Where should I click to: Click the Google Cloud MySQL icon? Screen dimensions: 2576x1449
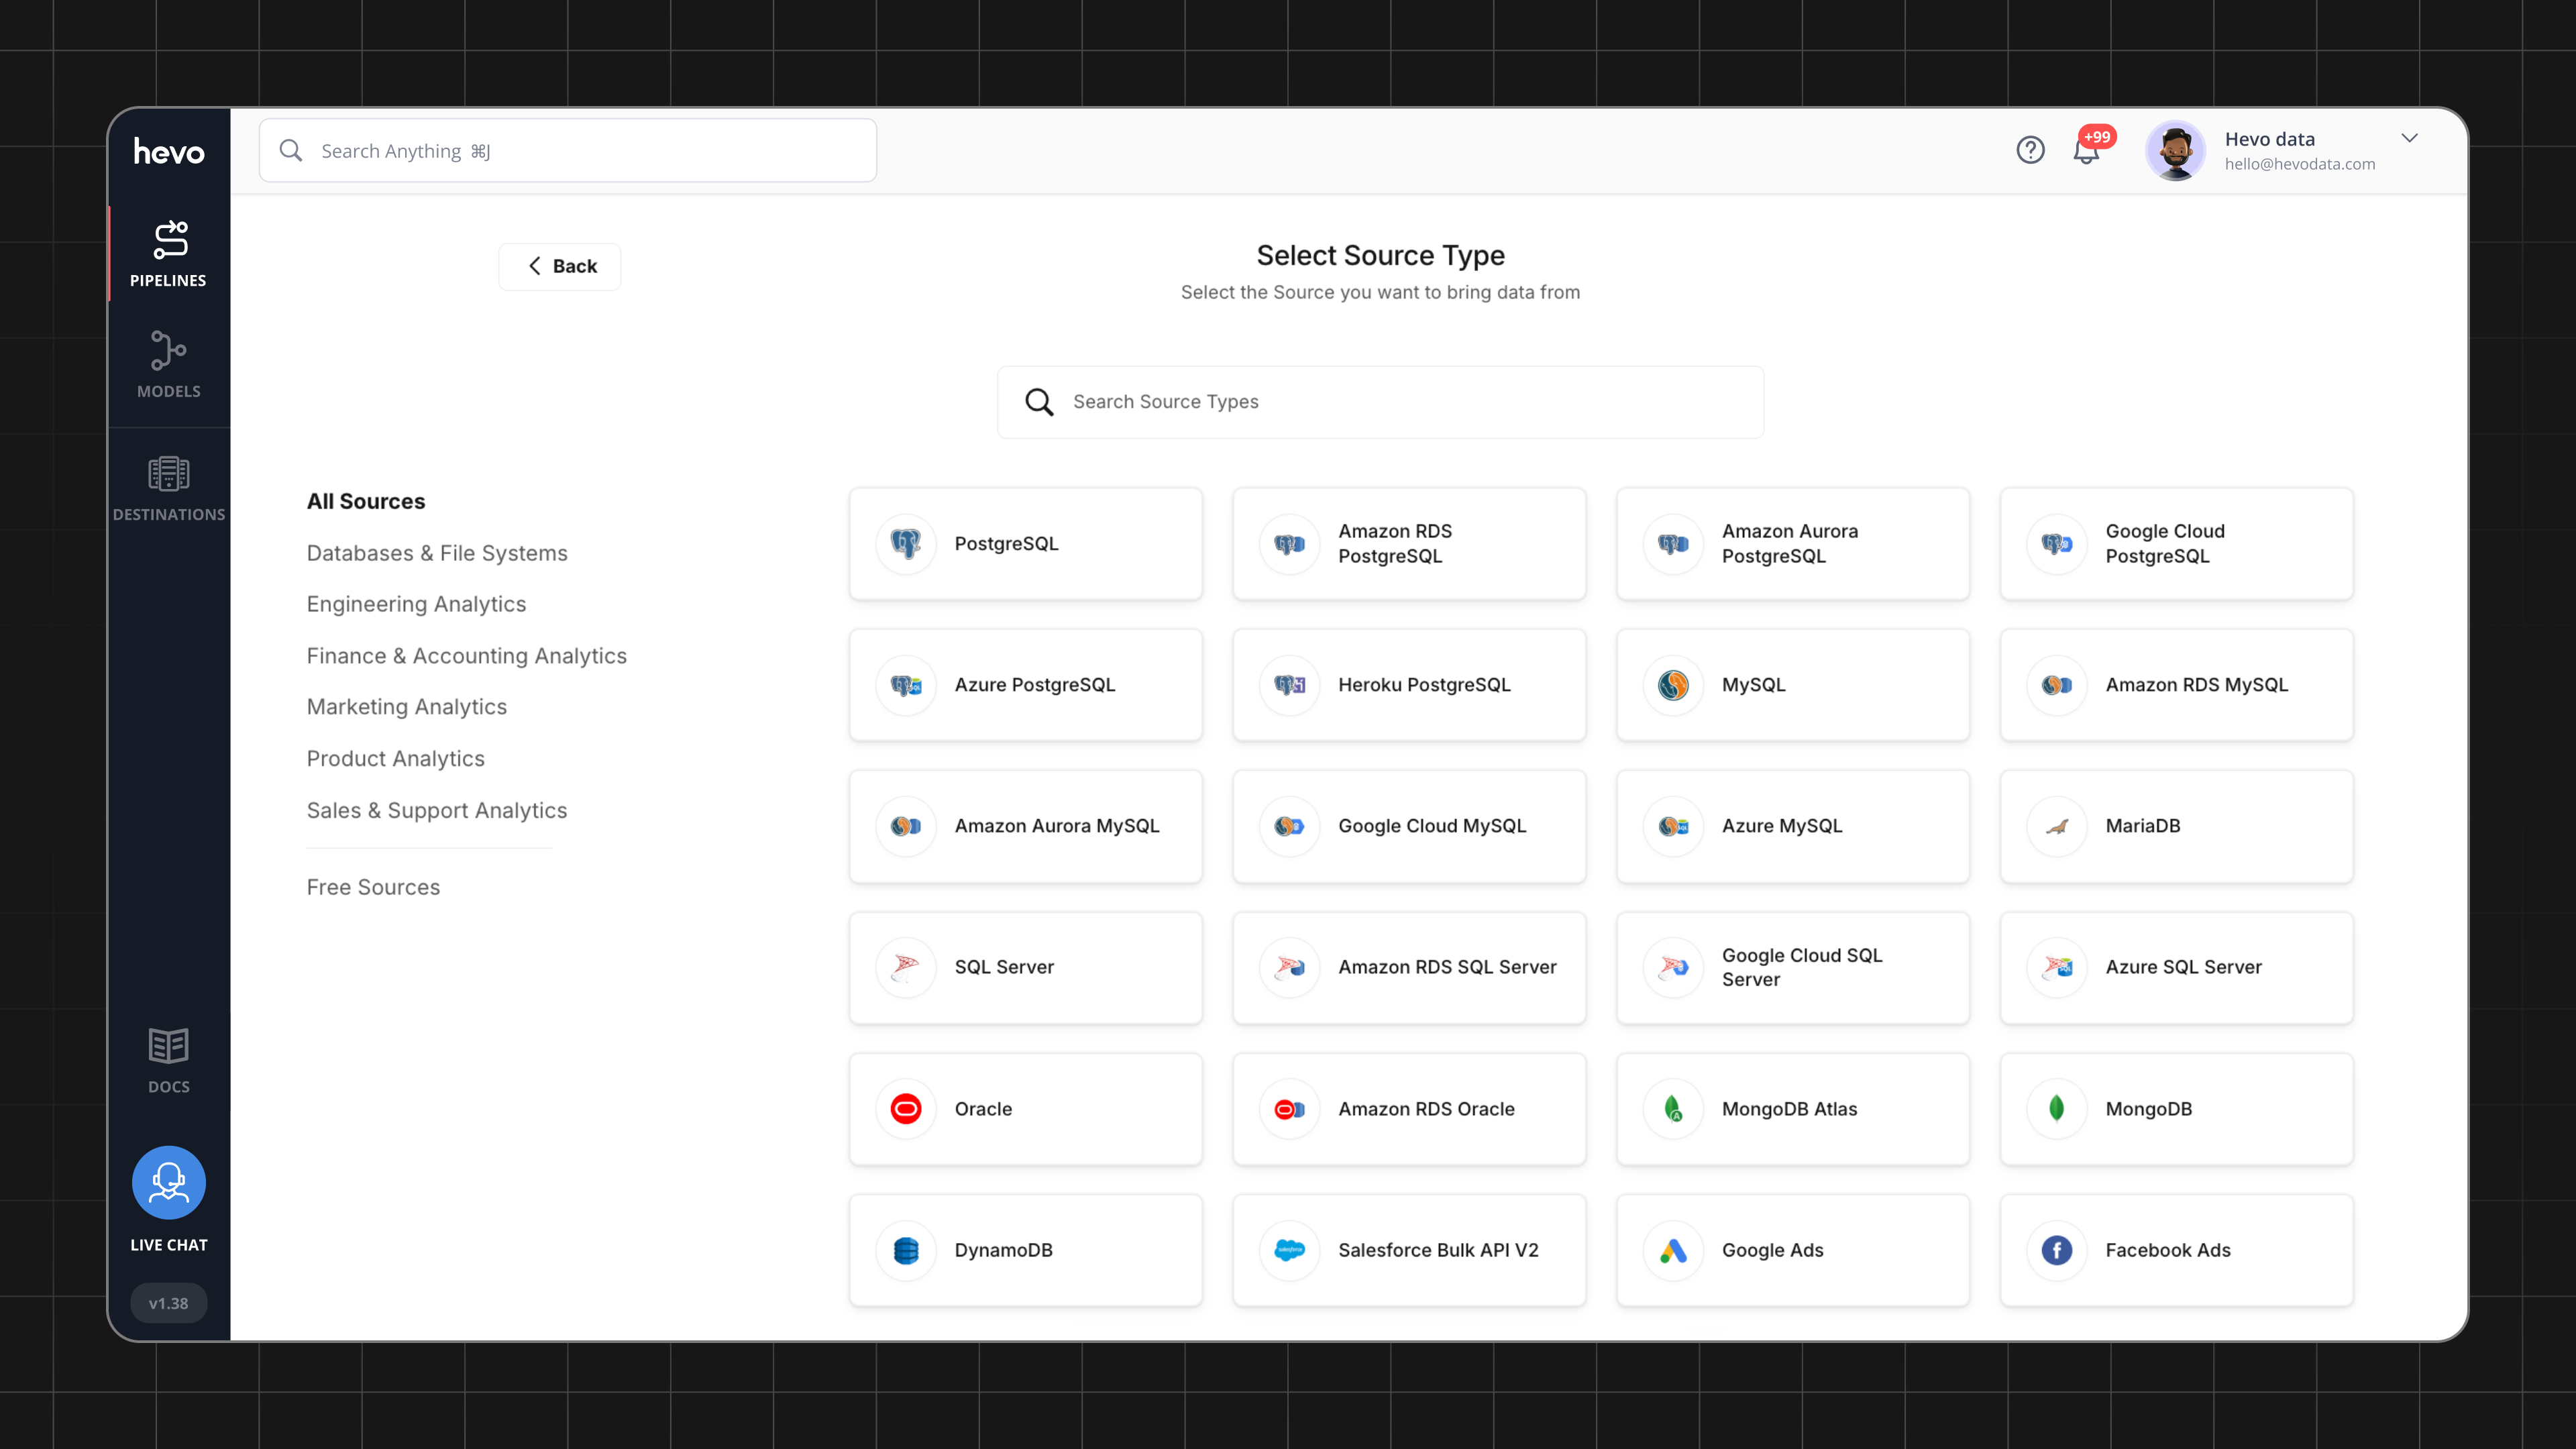1290,826
